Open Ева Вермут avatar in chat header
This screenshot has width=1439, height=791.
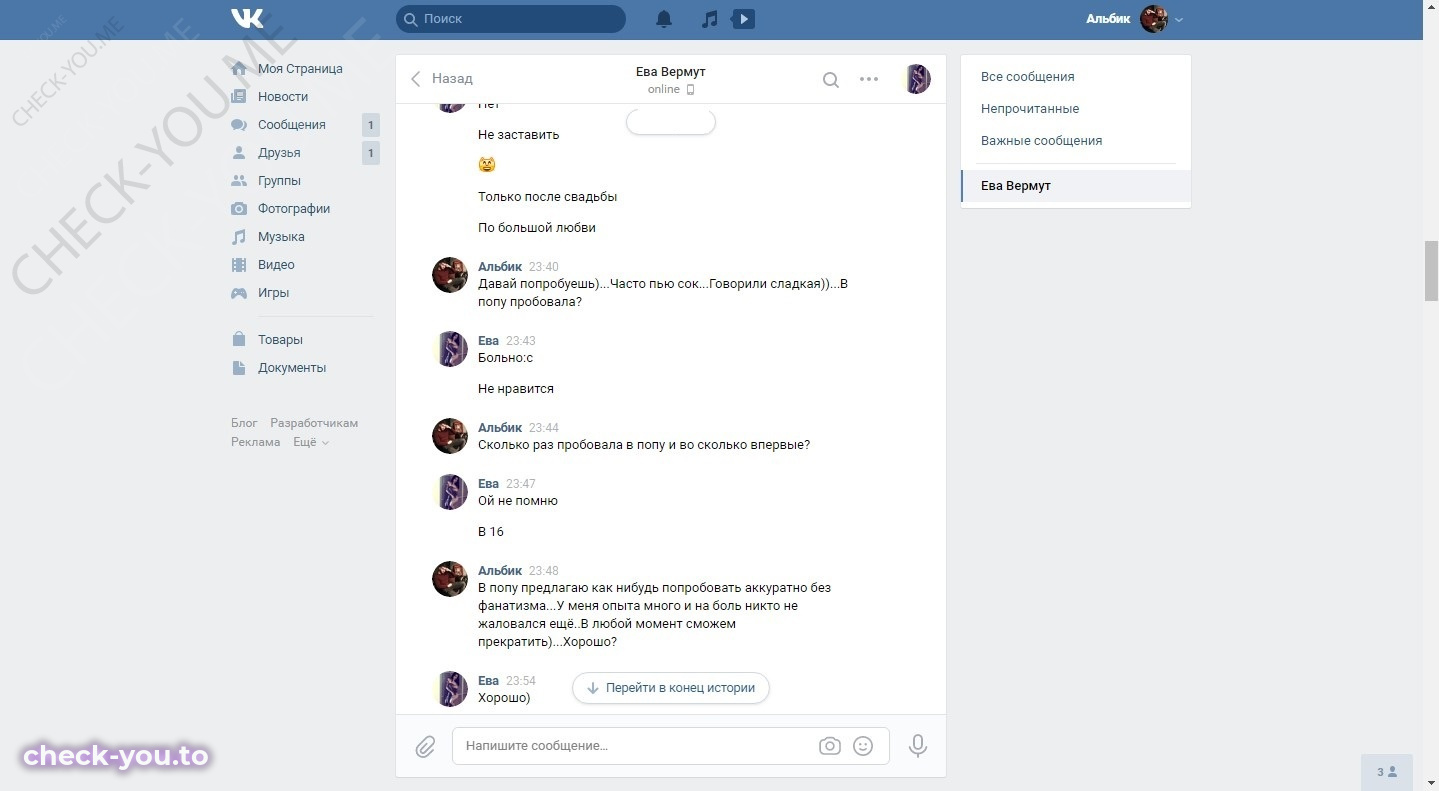918,79
